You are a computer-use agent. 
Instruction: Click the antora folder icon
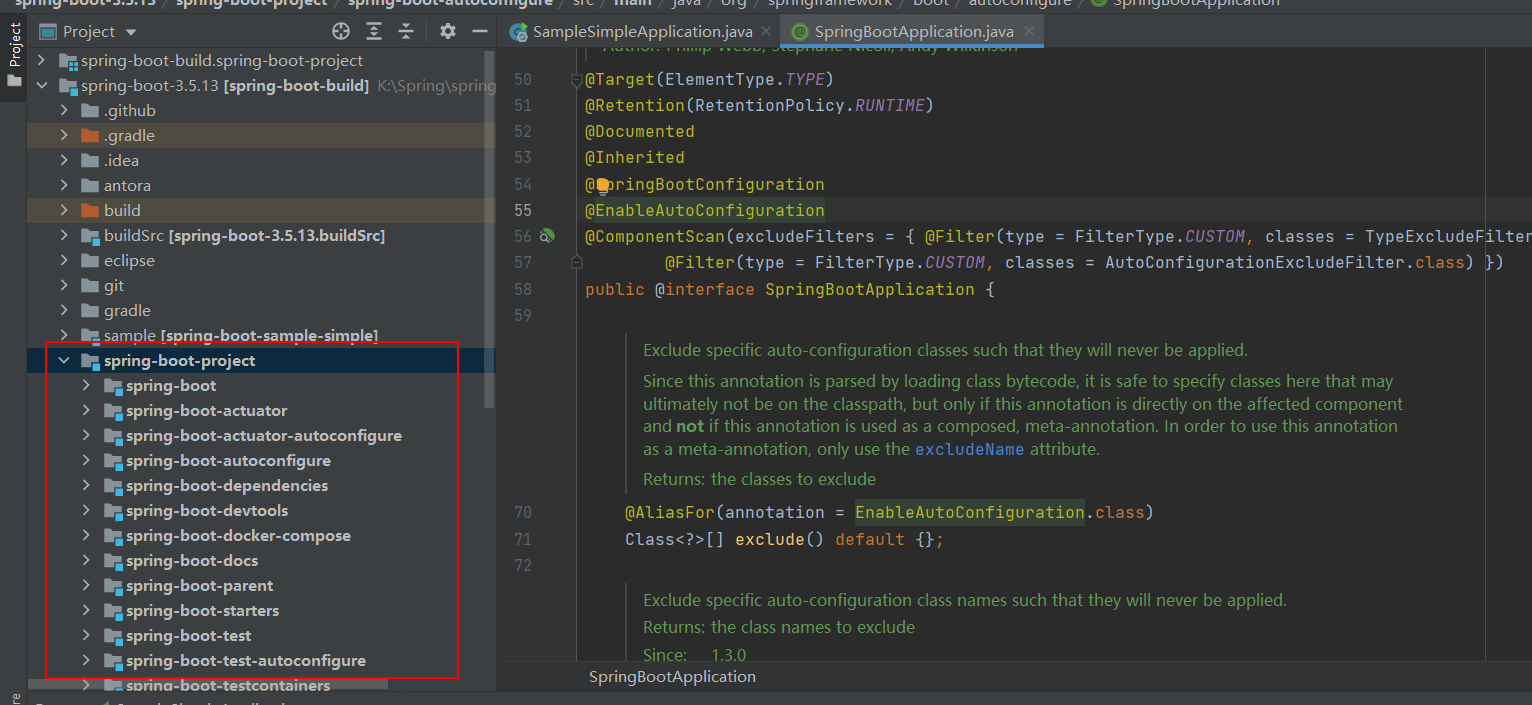coord(90,185)
